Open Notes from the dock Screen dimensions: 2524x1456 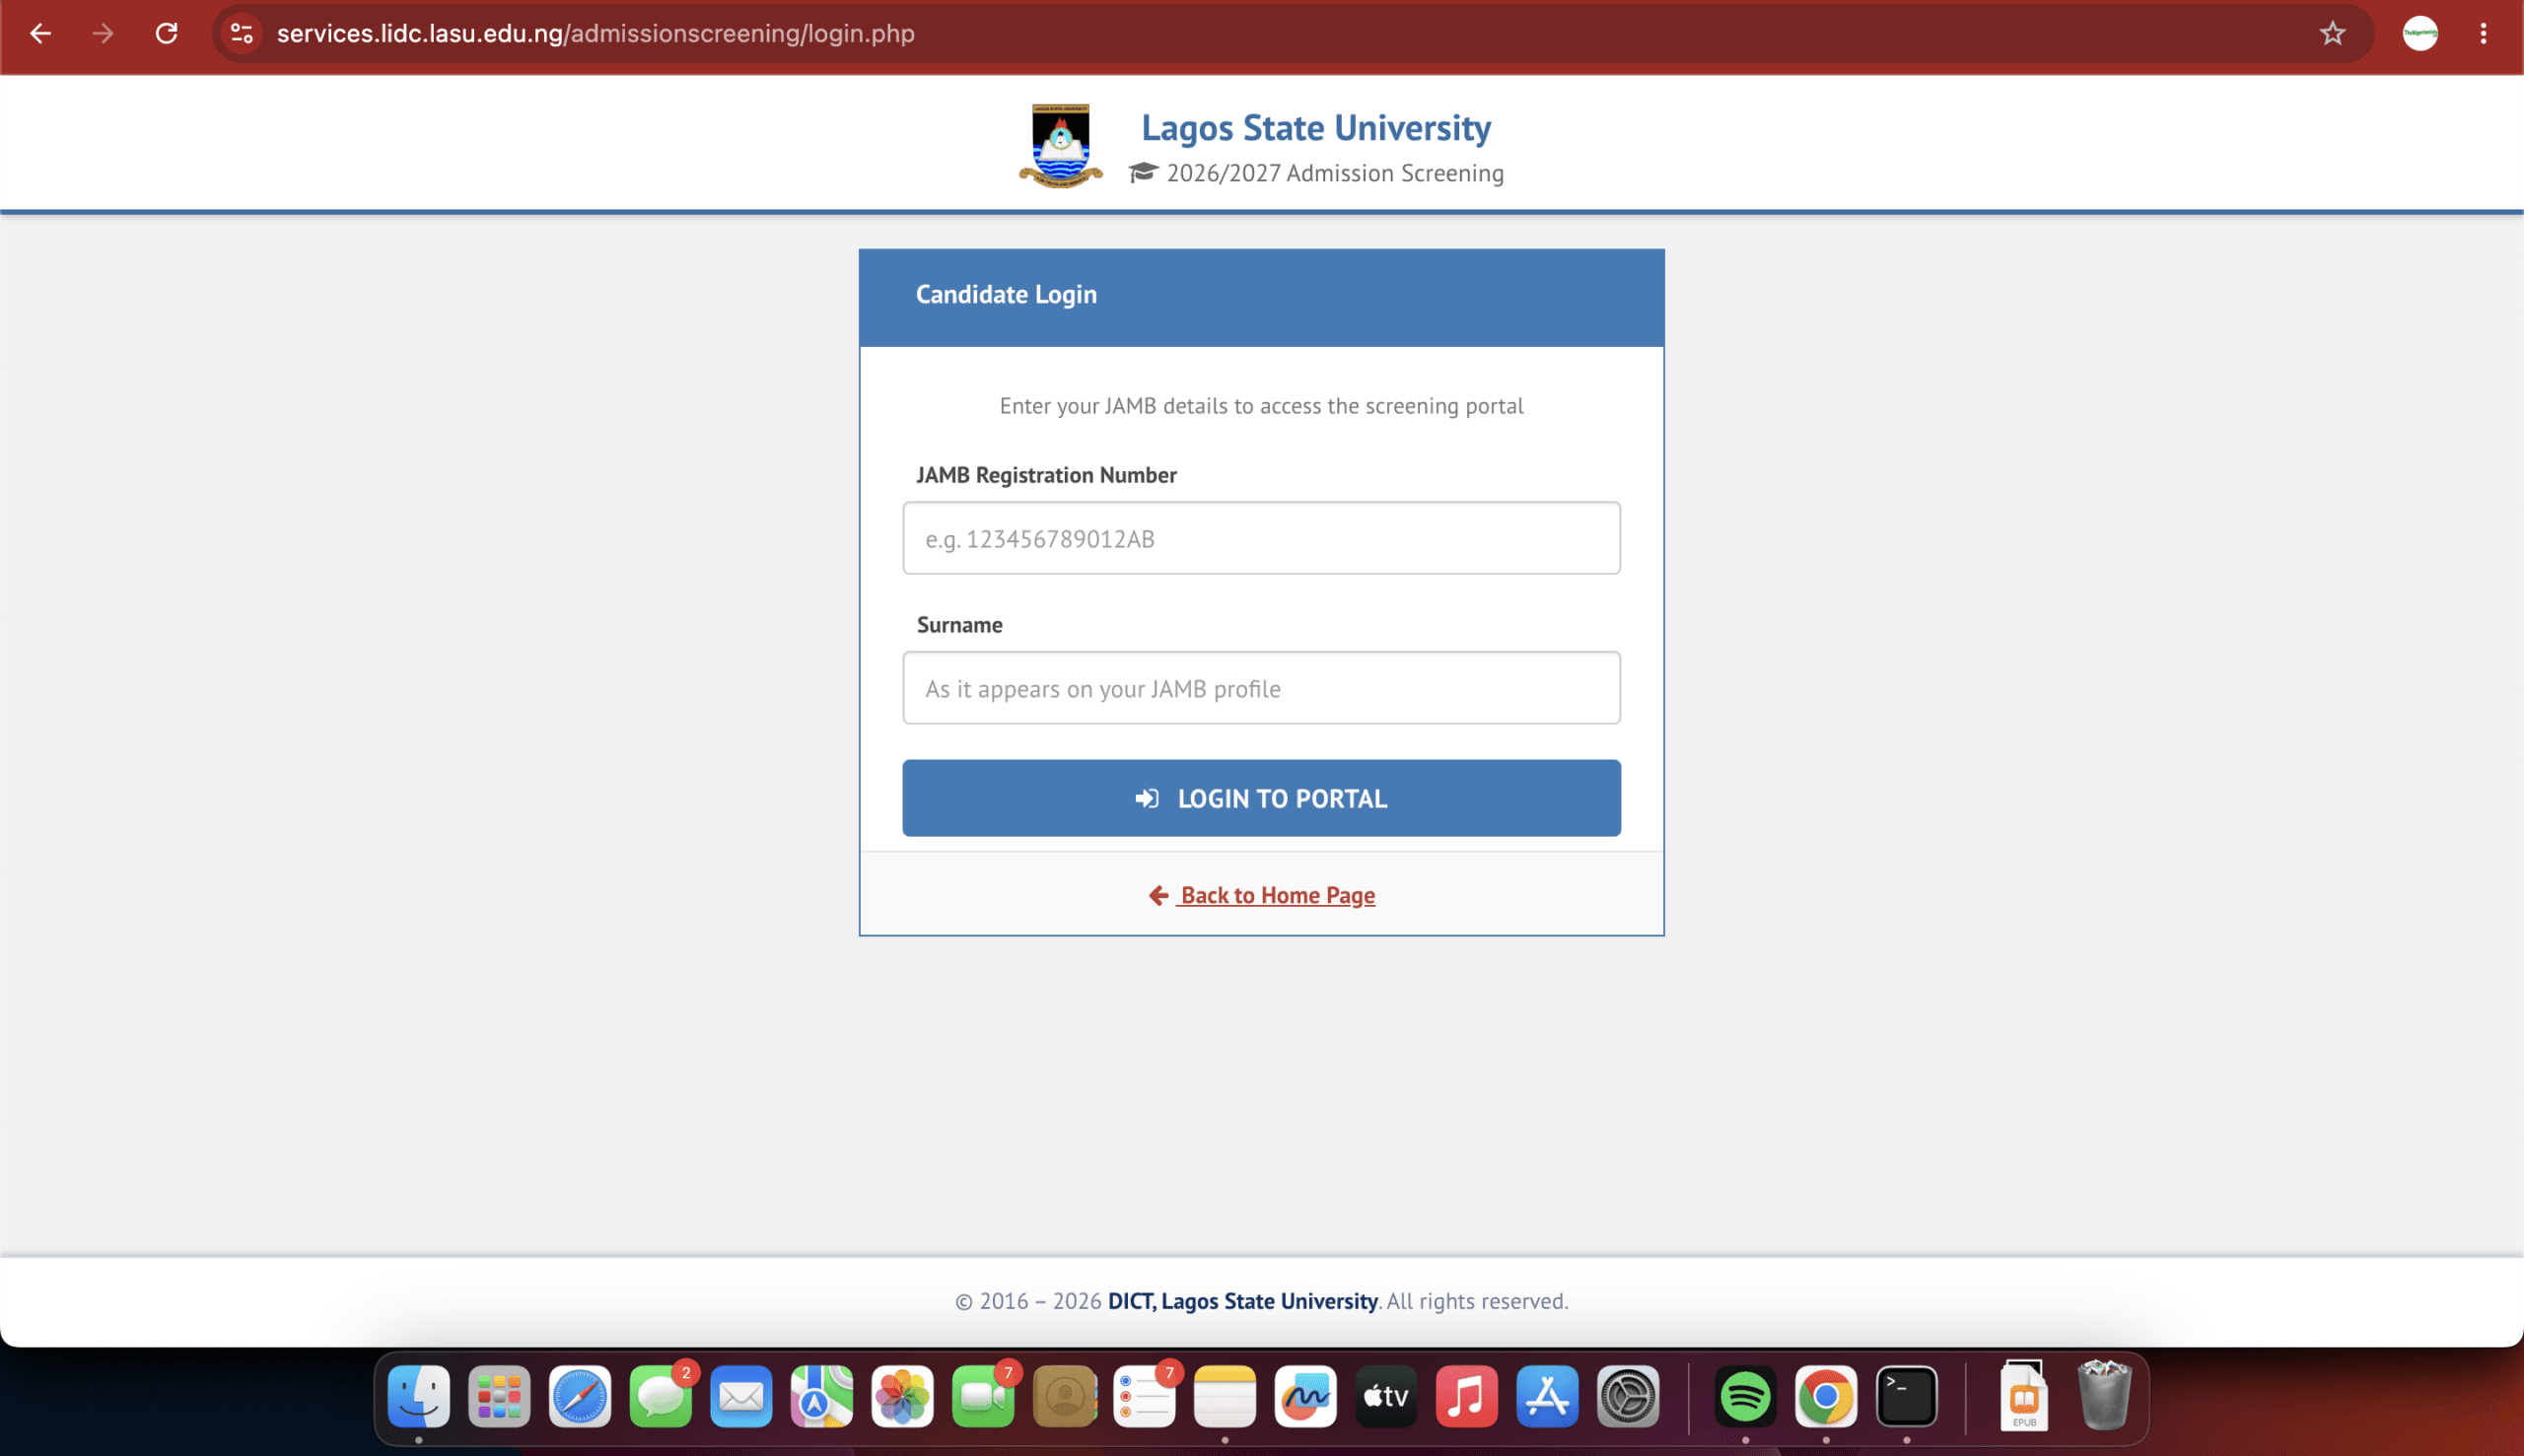pos(1225,1396)
